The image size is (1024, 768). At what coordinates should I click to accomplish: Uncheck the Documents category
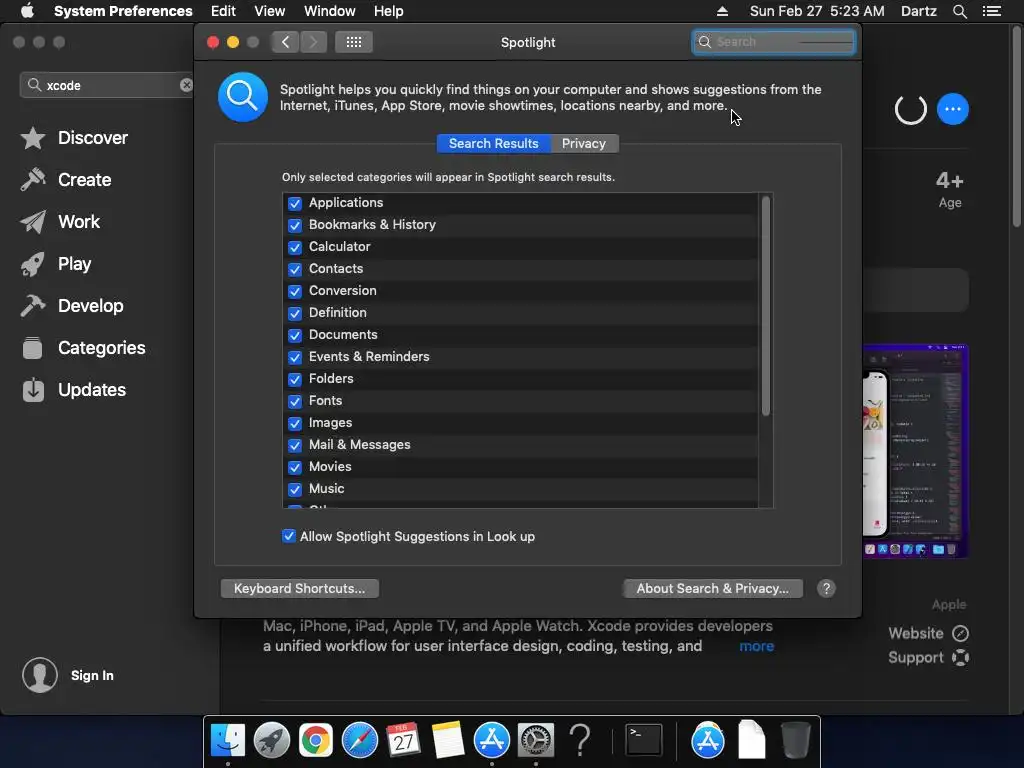click(295, 335)
